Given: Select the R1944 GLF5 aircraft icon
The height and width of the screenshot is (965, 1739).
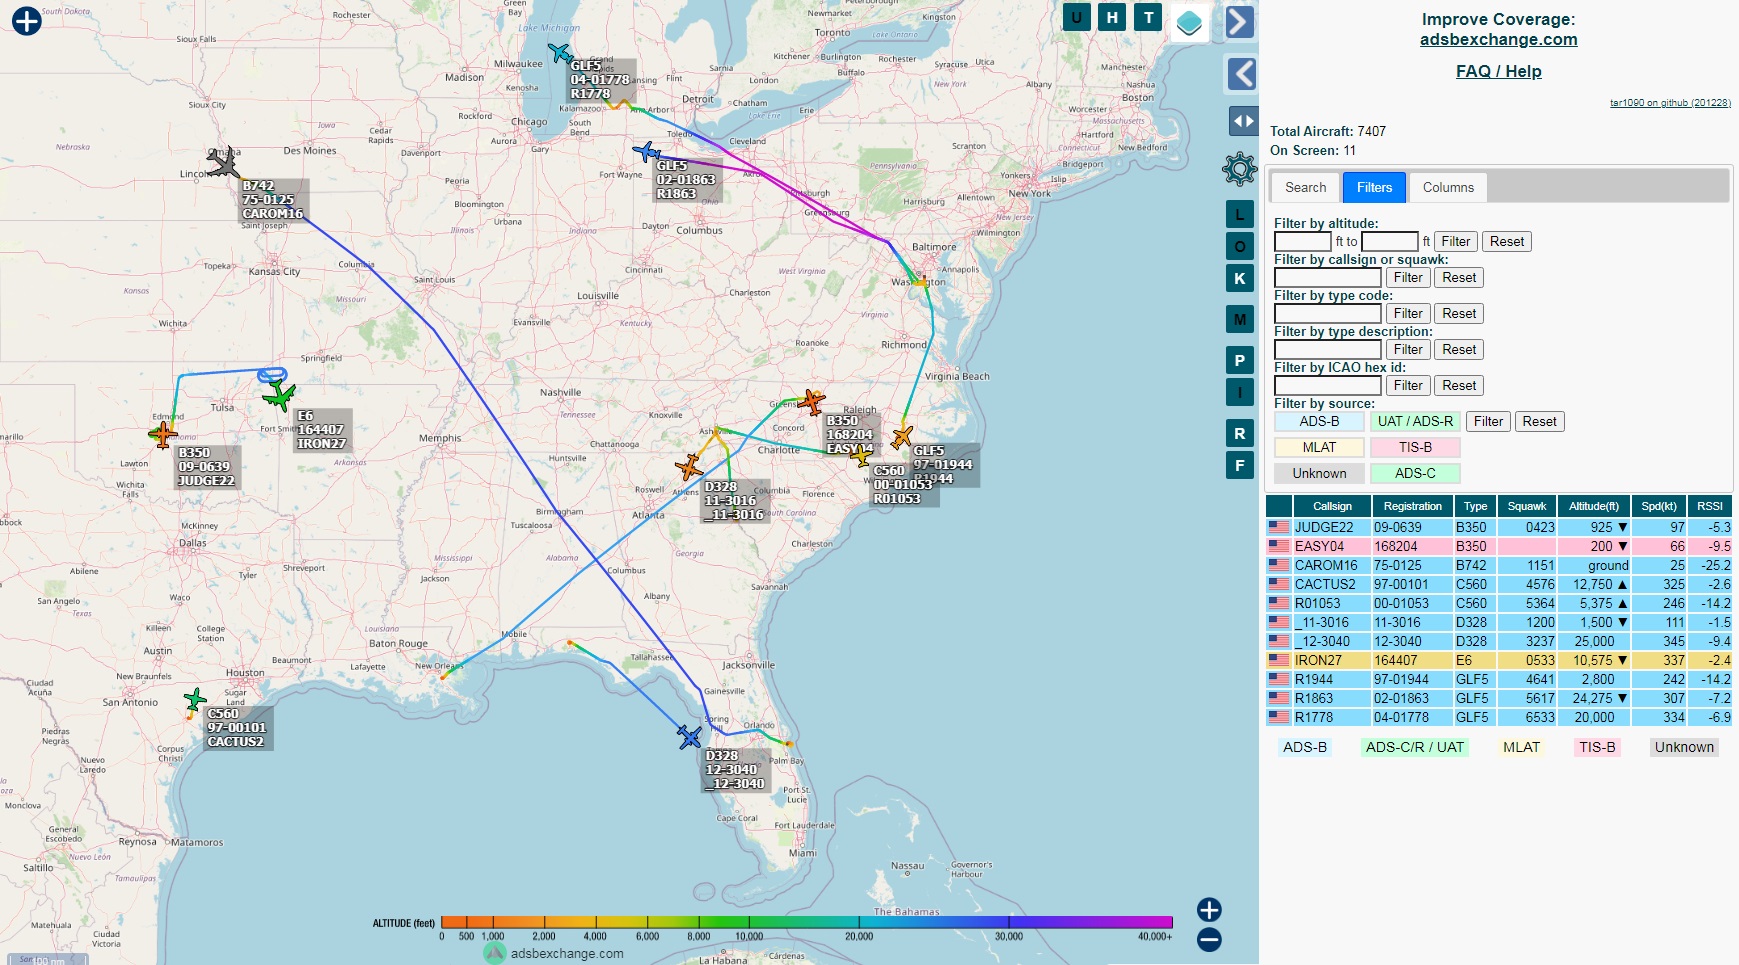Looking at the screenshot, I should click(902, 436).
